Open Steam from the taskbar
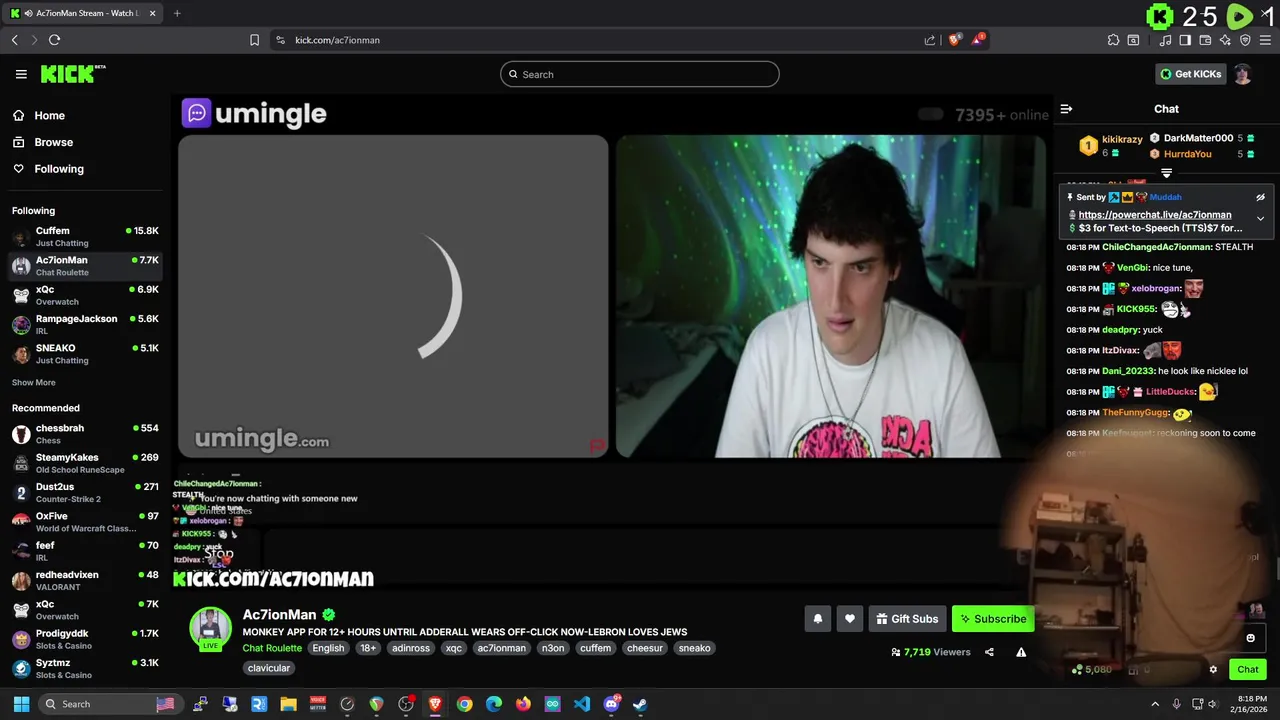This screenshot has width=1280, height=720. pos(640,704)
